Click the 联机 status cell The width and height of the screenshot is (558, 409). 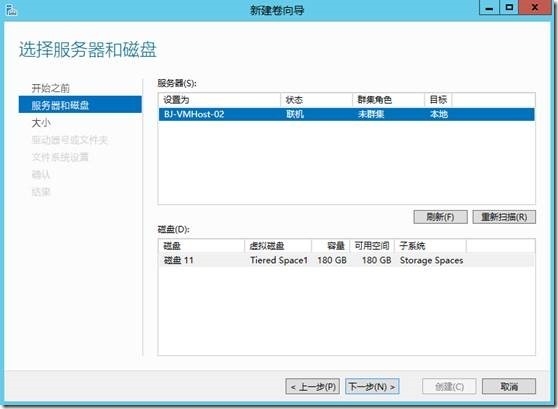tap(295, 114)
